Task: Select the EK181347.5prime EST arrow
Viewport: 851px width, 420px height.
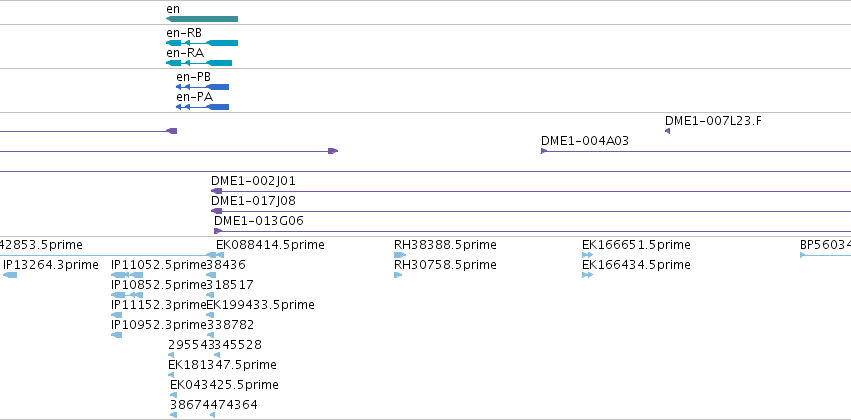Action: (x=171, y=375)
